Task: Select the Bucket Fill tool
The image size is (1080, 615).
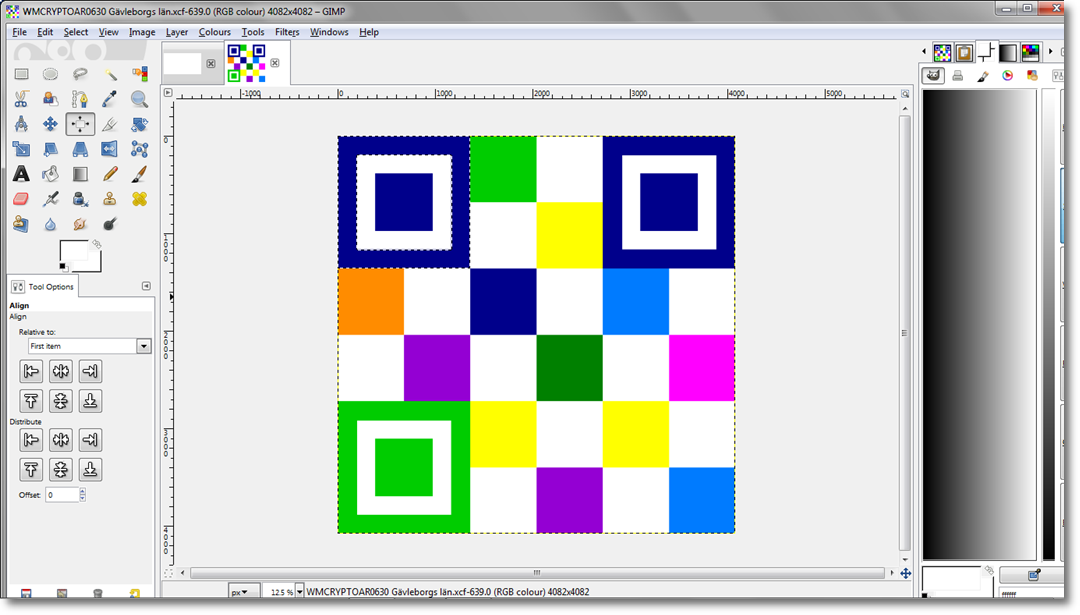Action: pos(50,174)
